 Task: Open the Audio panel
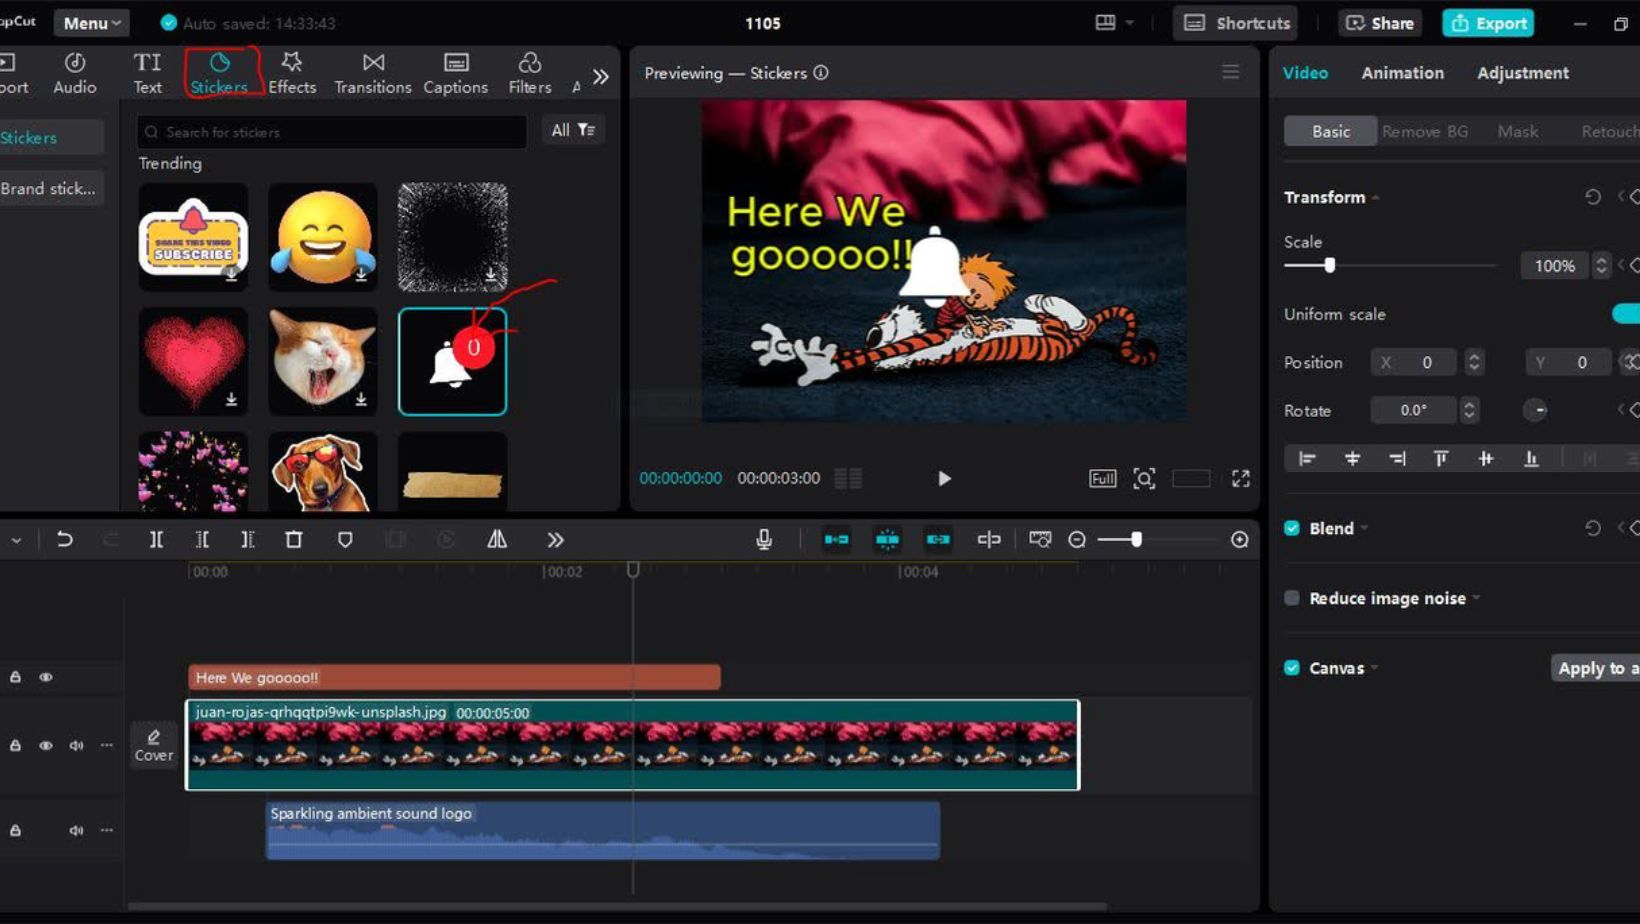(x=75, y=73)
